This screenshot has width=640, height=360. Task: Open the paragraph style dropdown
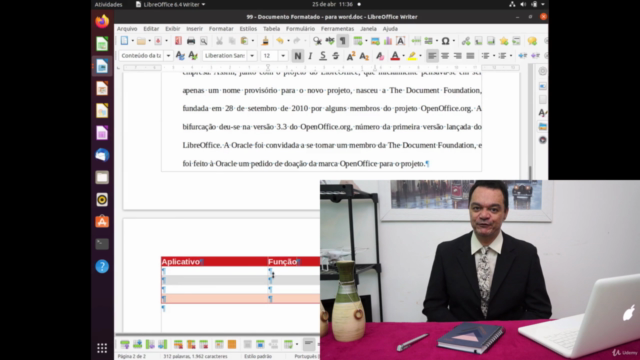(168, 56)
